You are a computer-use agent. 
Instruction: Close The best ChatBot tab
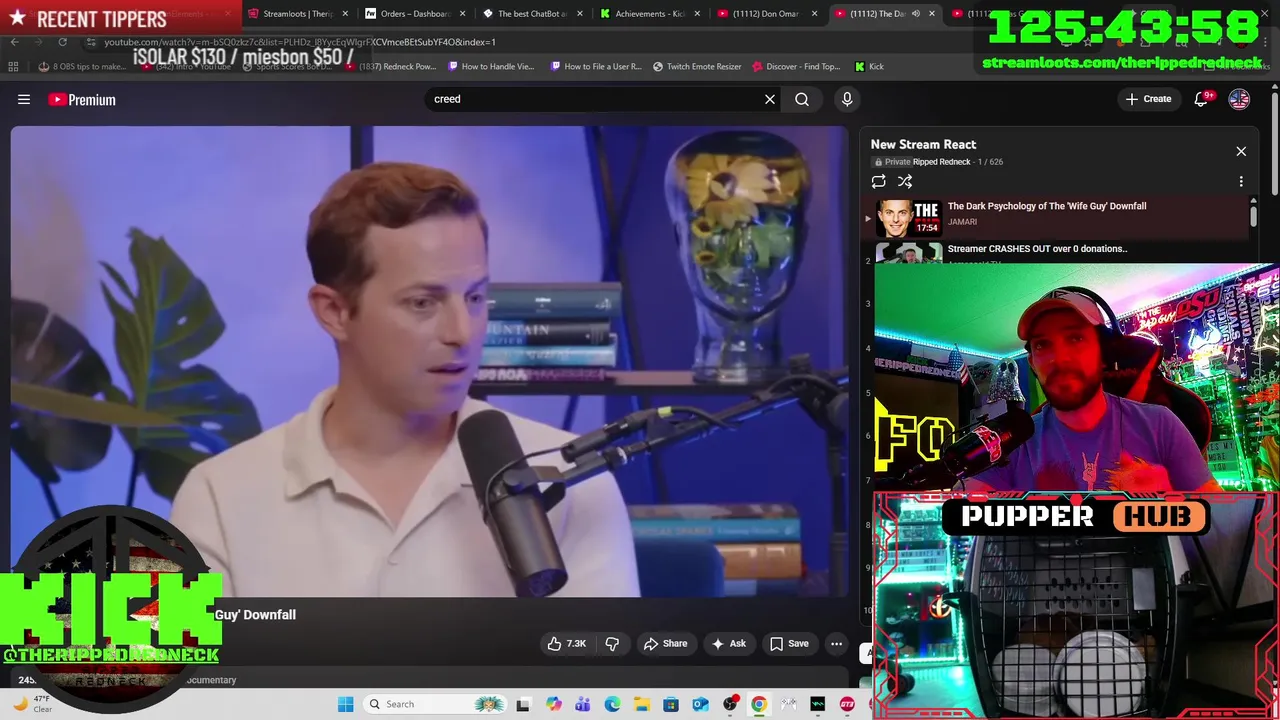[579, 14]
